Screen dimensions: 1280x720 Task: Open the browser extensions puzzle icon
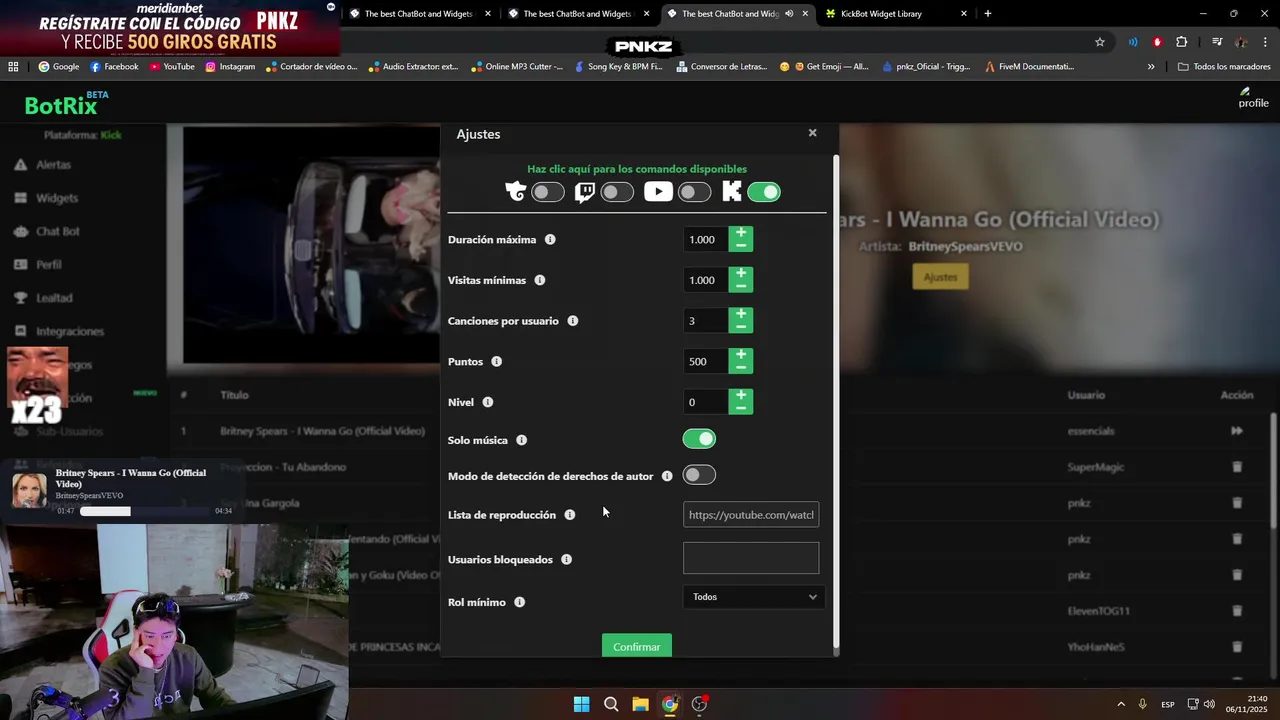click(1181, 42)
